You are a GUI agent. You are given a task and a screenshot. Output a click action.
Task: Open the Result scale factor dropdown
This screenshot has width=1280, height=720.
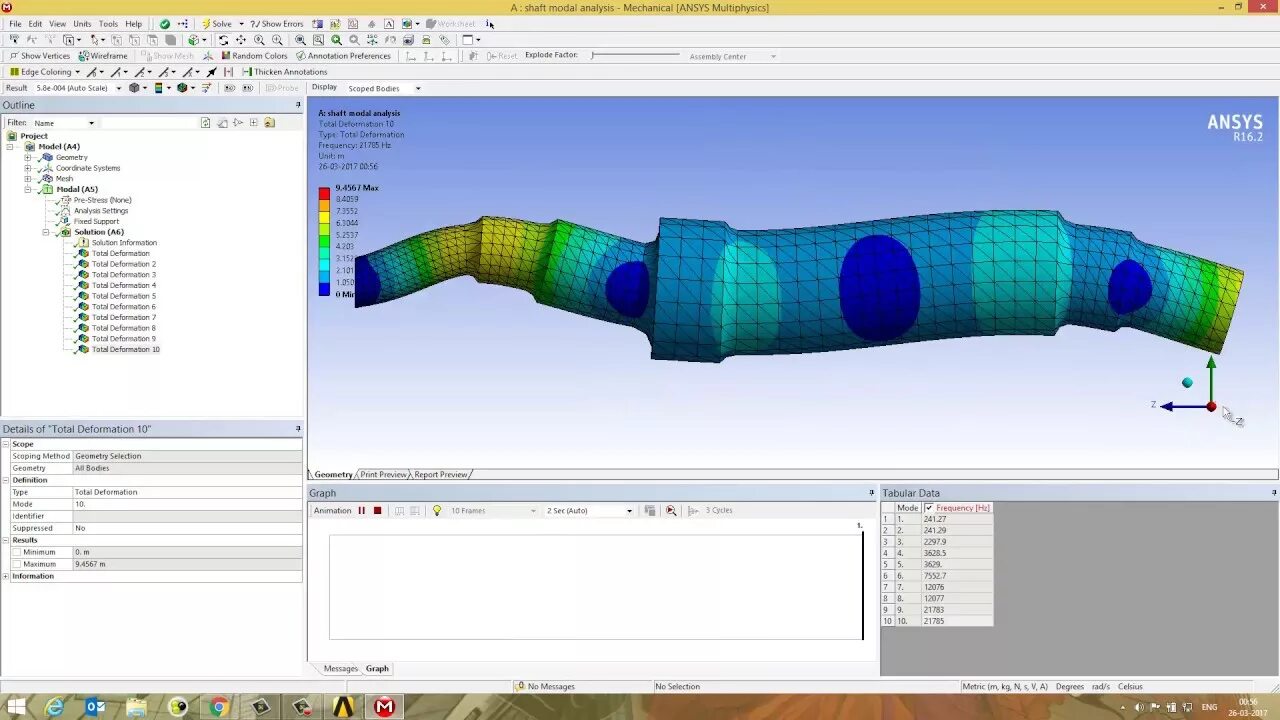(x=119, y=88)
